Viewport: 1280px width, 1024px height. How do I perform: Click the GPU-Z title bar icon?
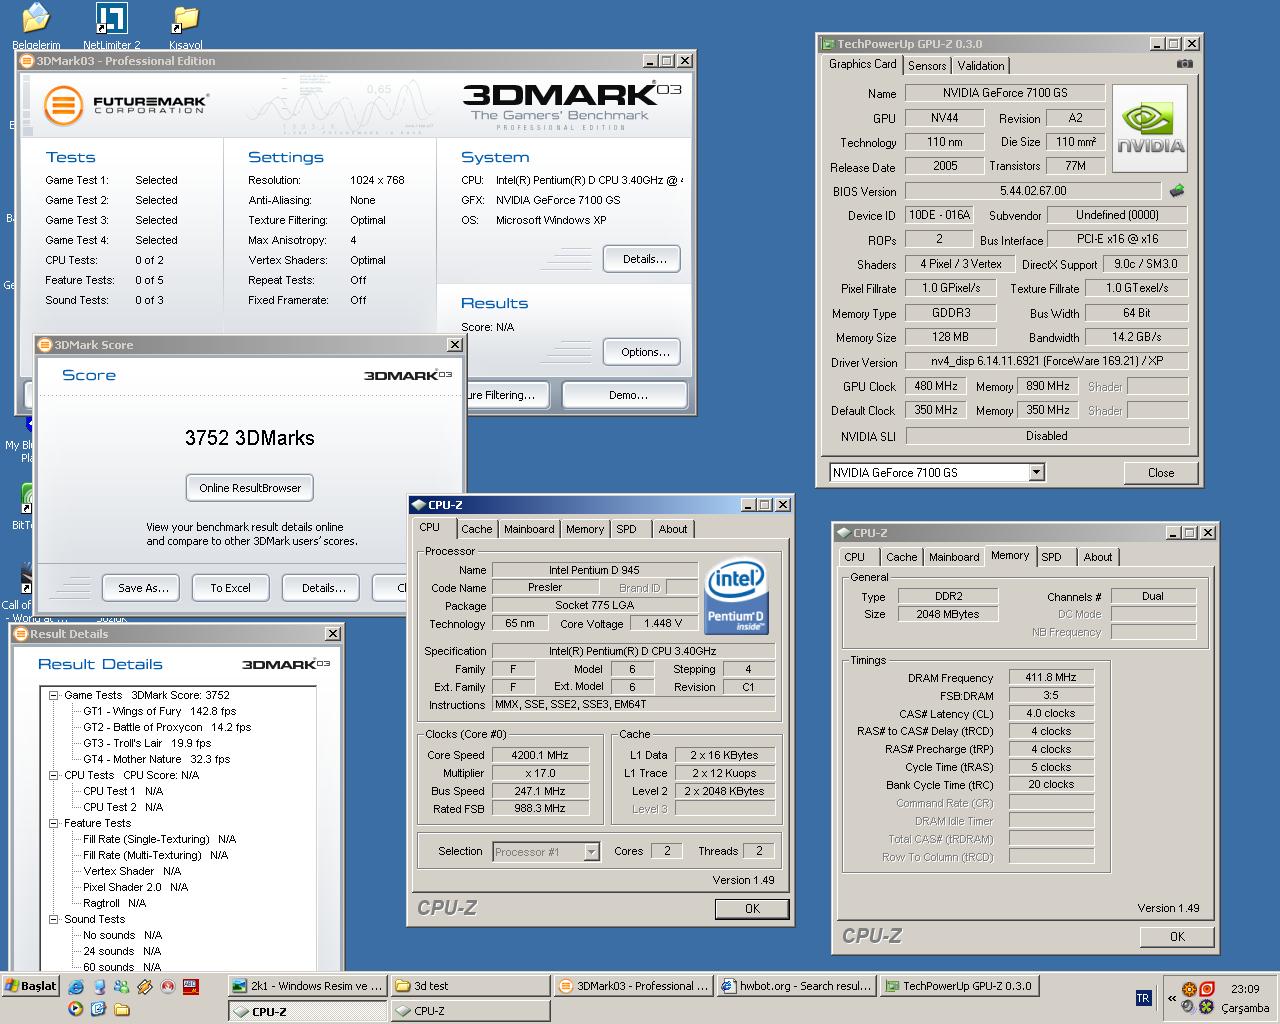[827, 44]
